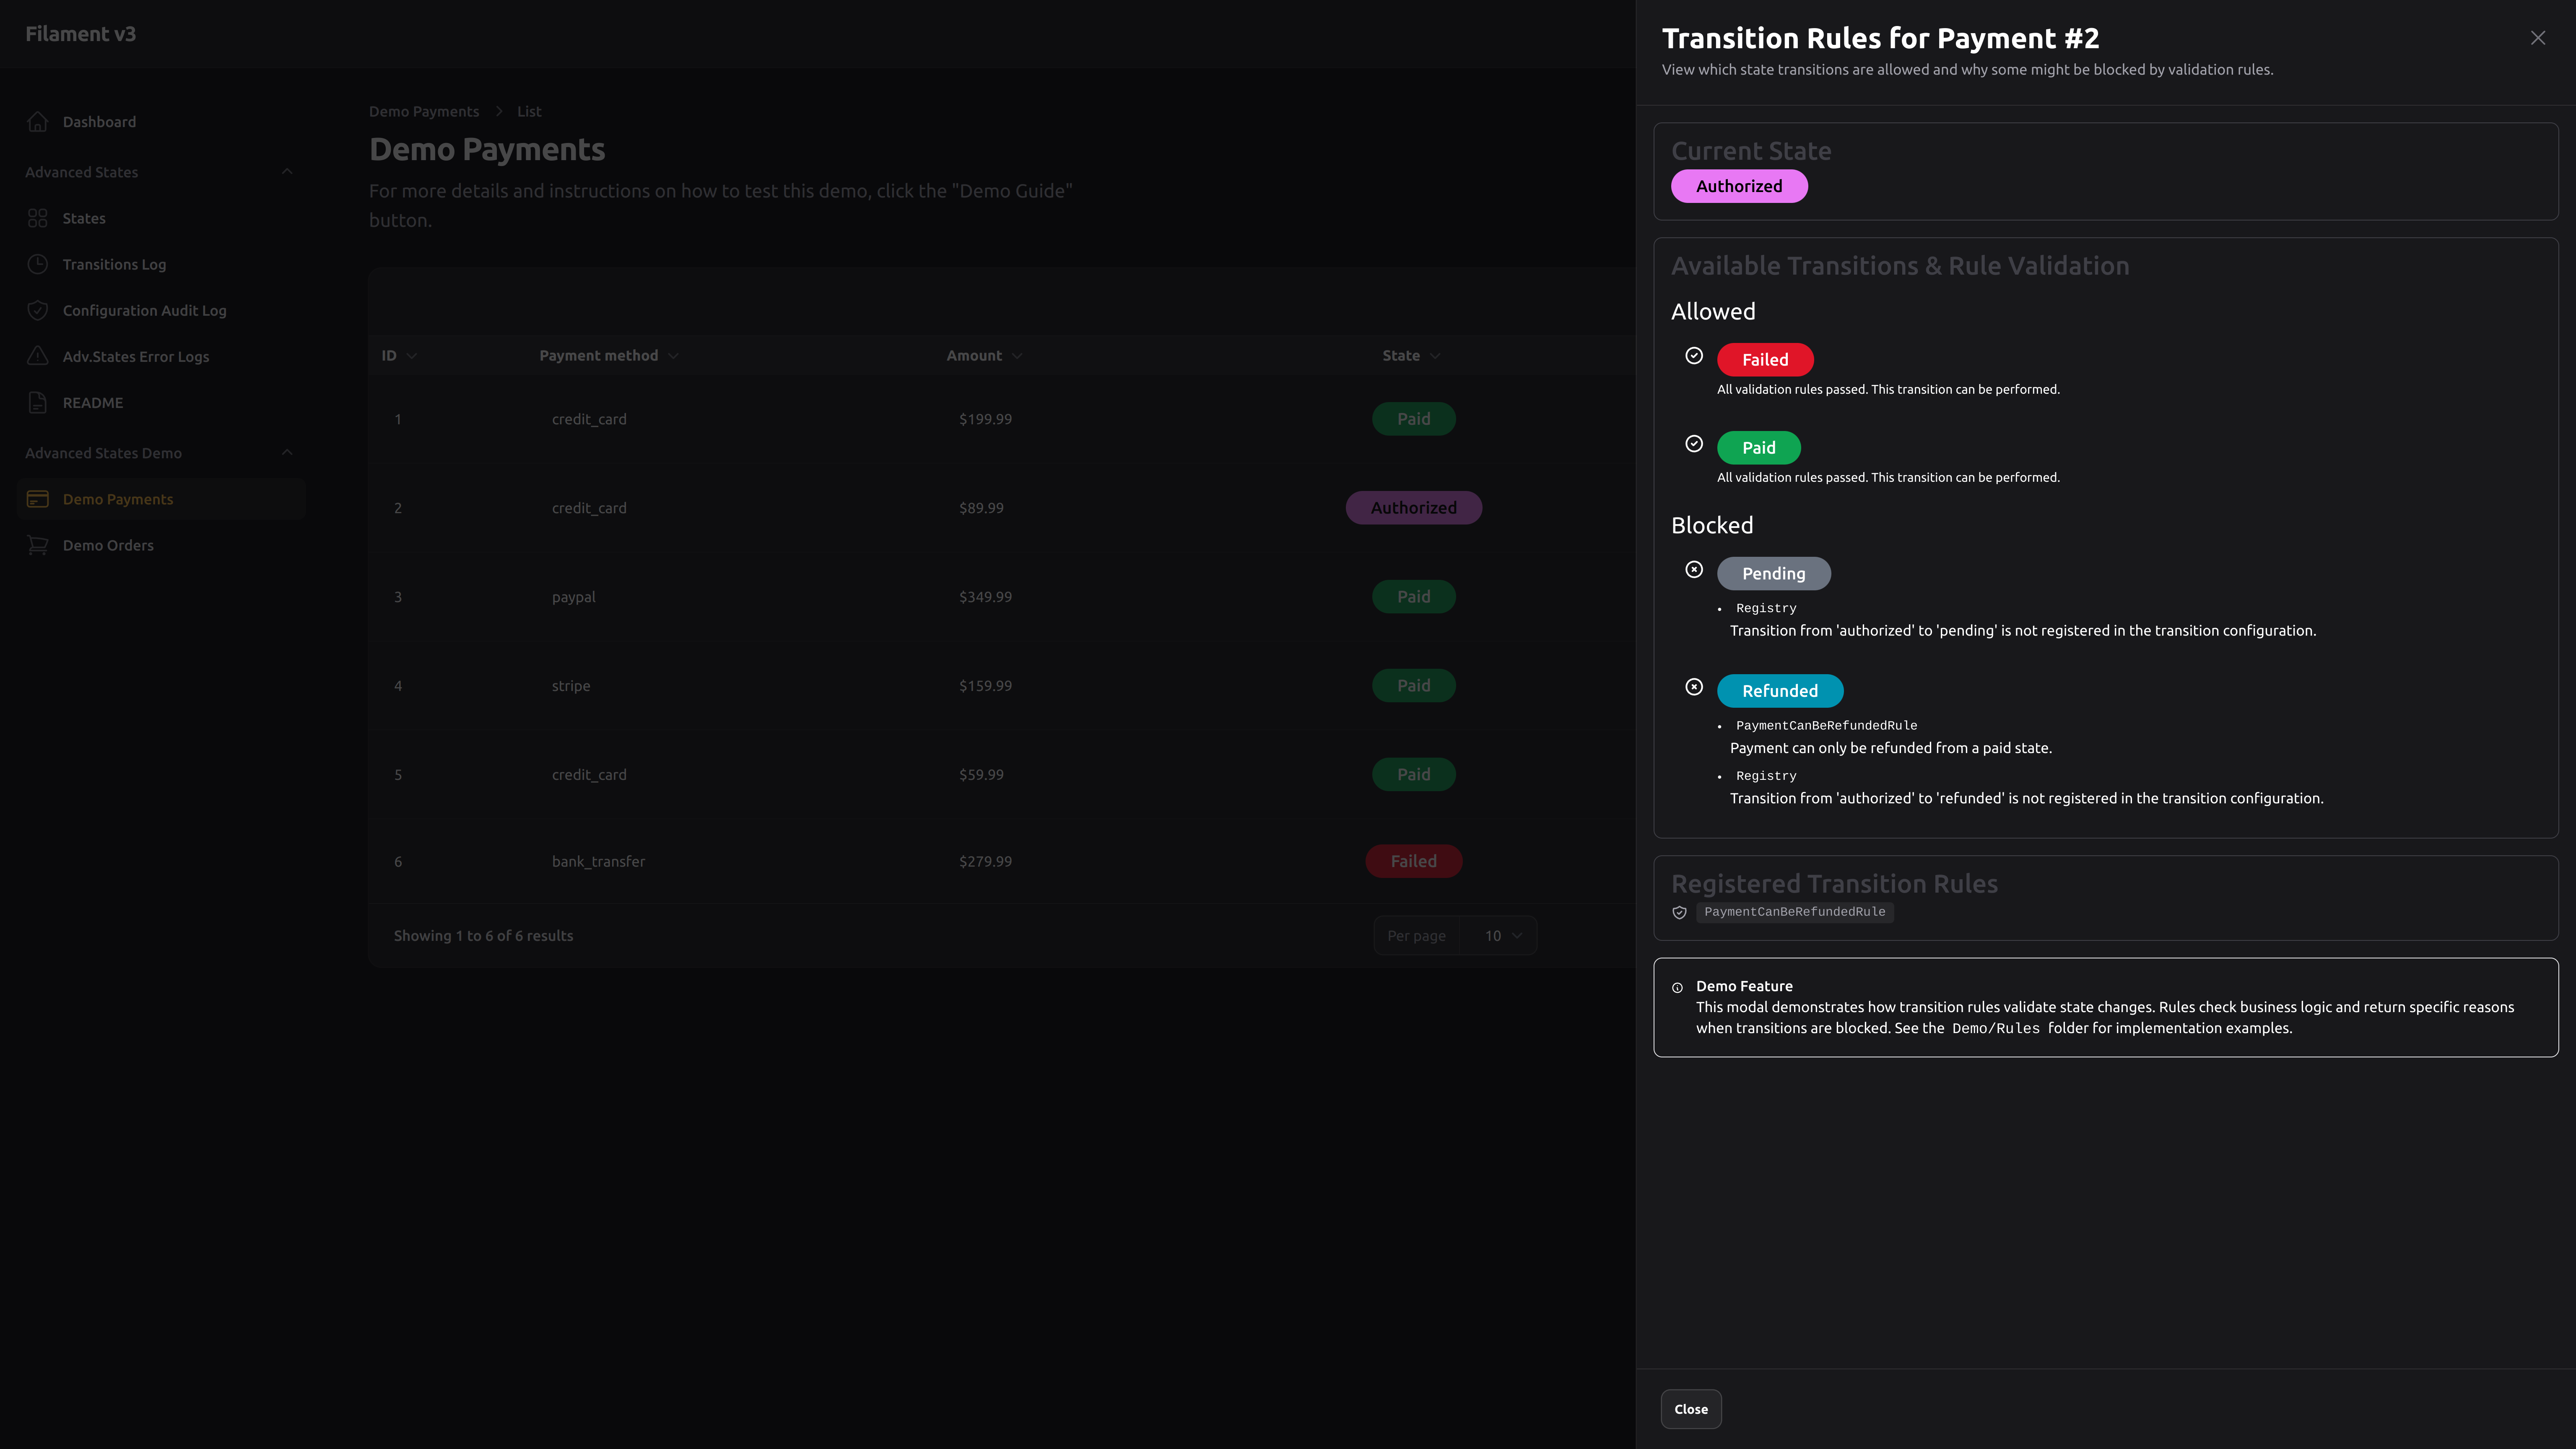Select Demo Payments in the sidebar
The height and width of the screenshot is (1449, 2576).
(117, 498)
